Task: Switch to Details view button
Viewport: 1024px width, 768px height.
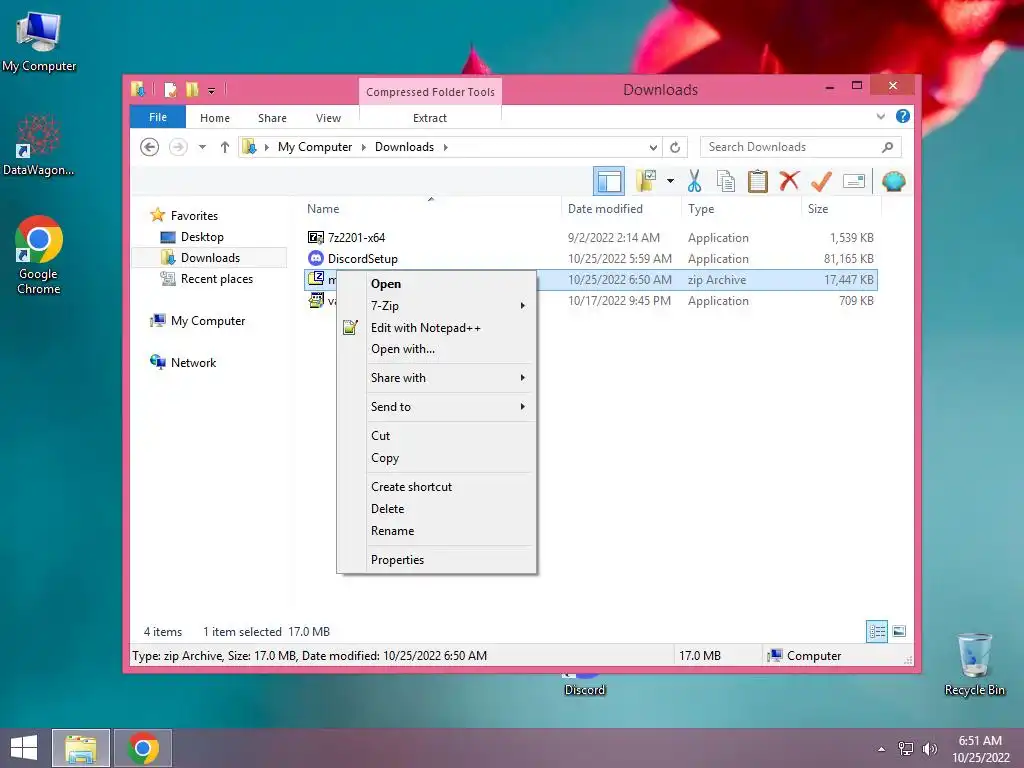Action: pyautogui.click(x=877, y=632)
